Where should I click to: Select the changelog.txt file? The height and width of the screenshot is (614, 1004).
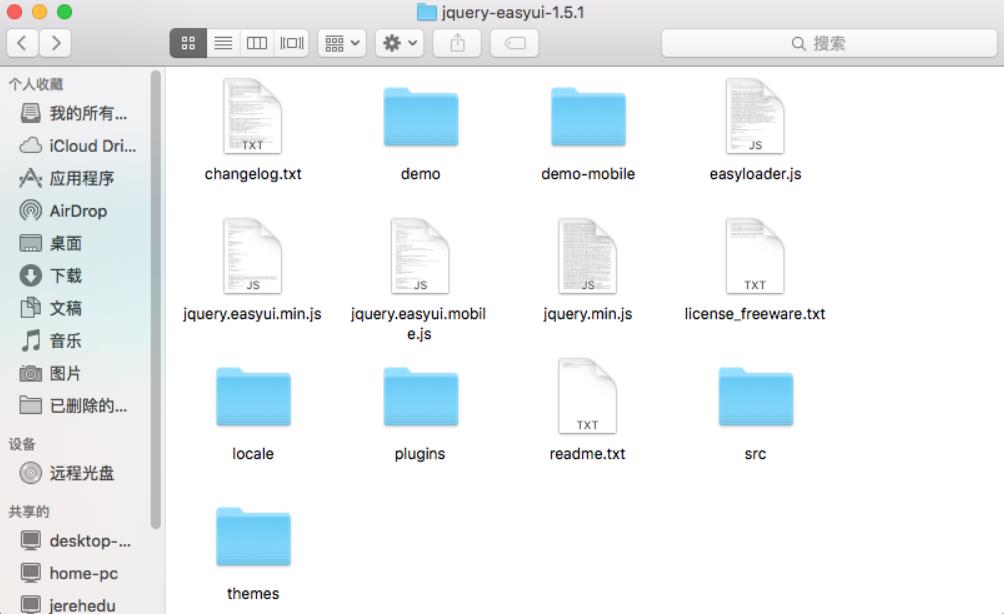point(253,131)
